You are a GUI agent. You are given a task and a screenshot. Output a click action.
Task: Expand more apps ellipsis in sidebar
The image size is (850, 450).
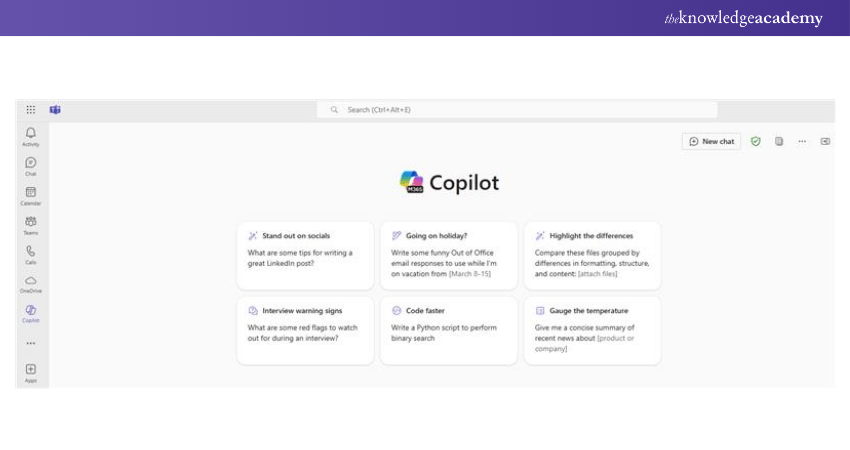coord(31,343)
